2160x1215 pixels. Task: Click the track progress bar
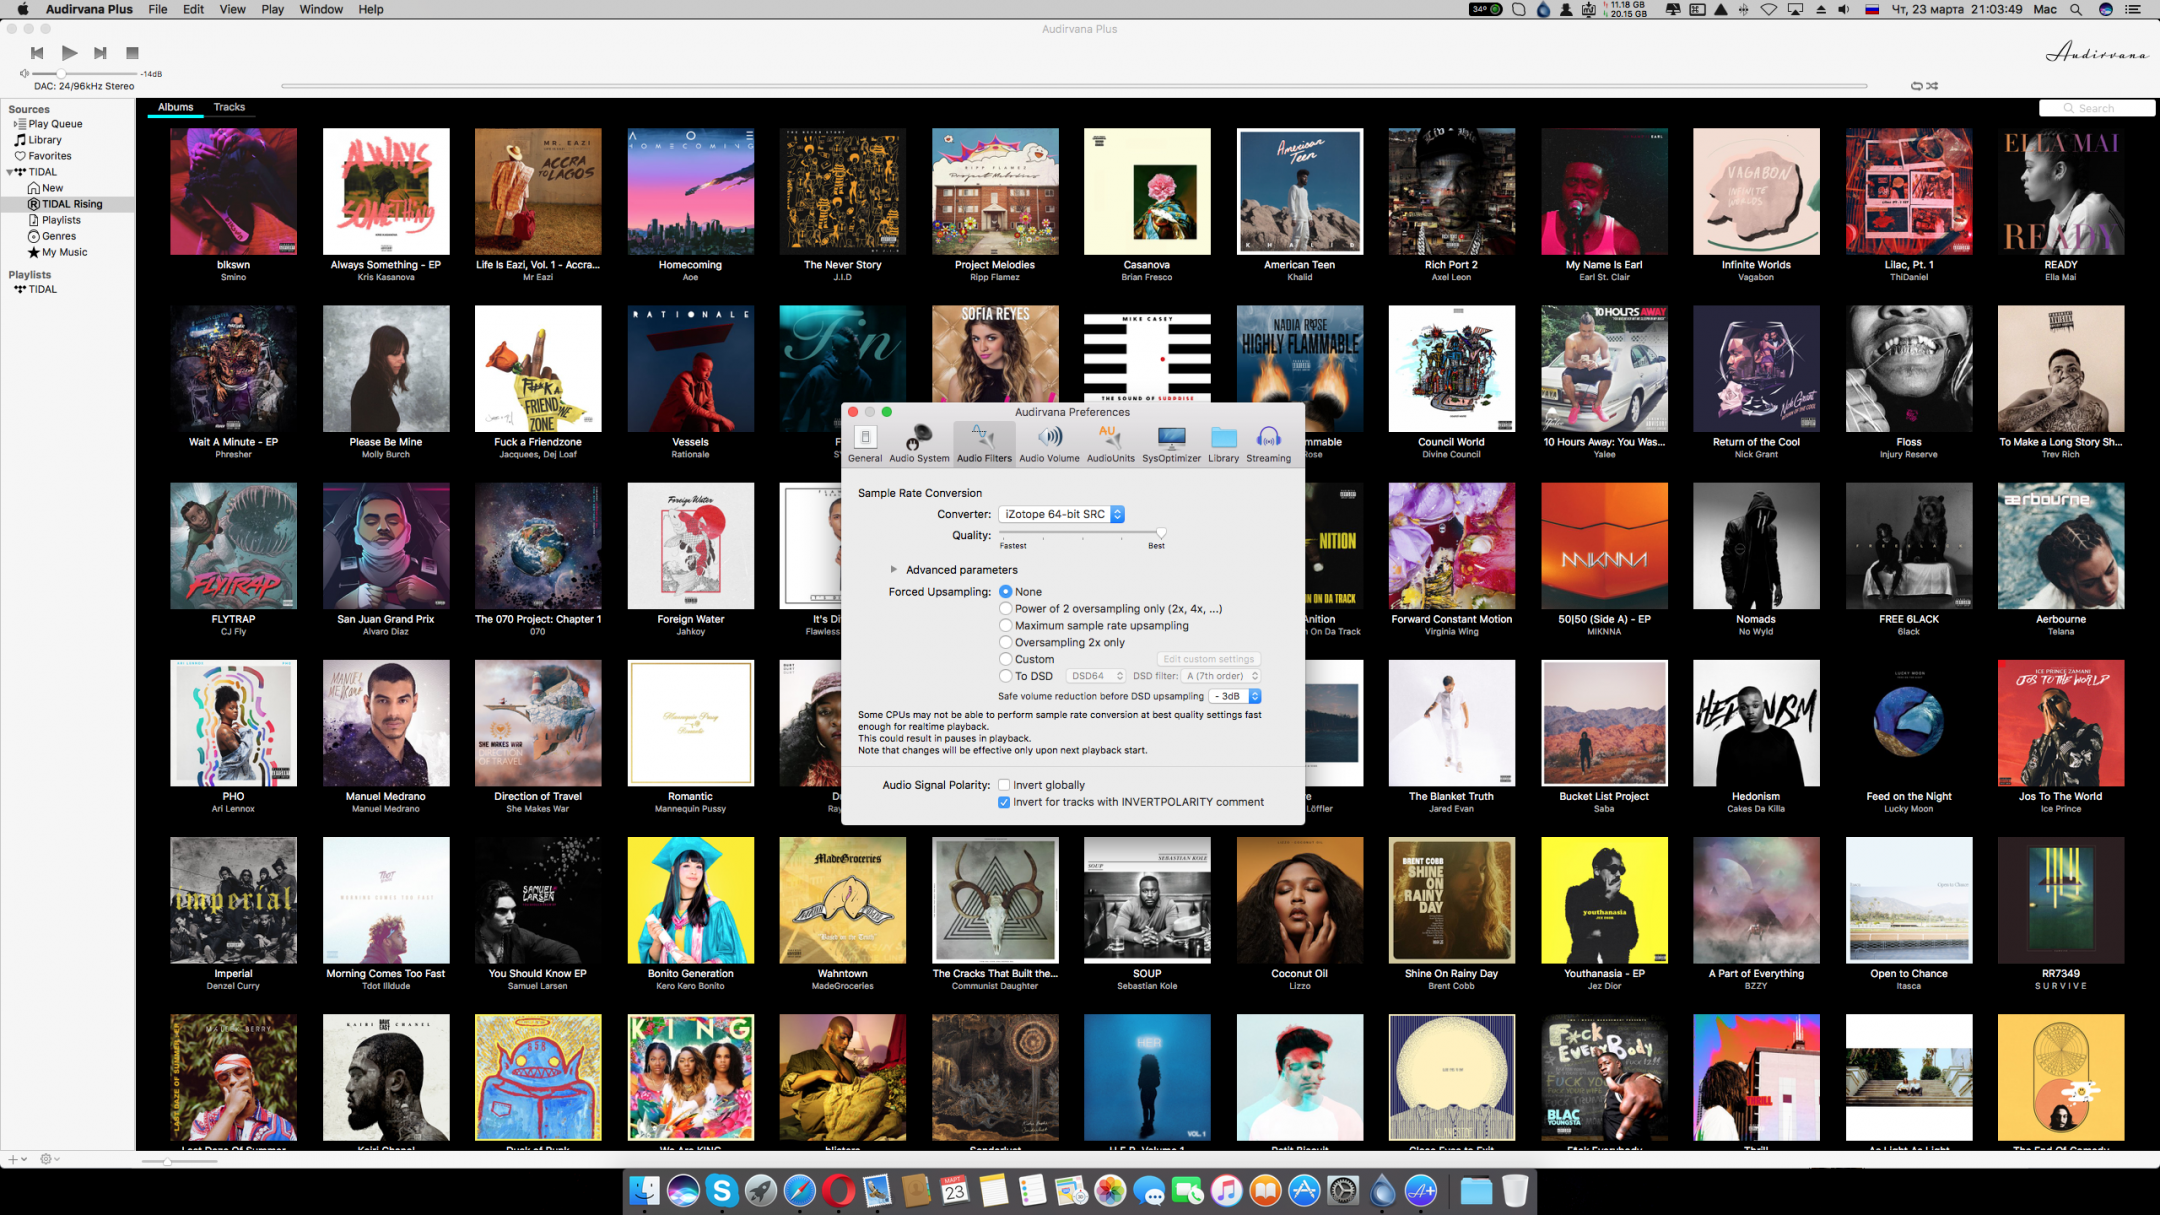coord(1074,86)
